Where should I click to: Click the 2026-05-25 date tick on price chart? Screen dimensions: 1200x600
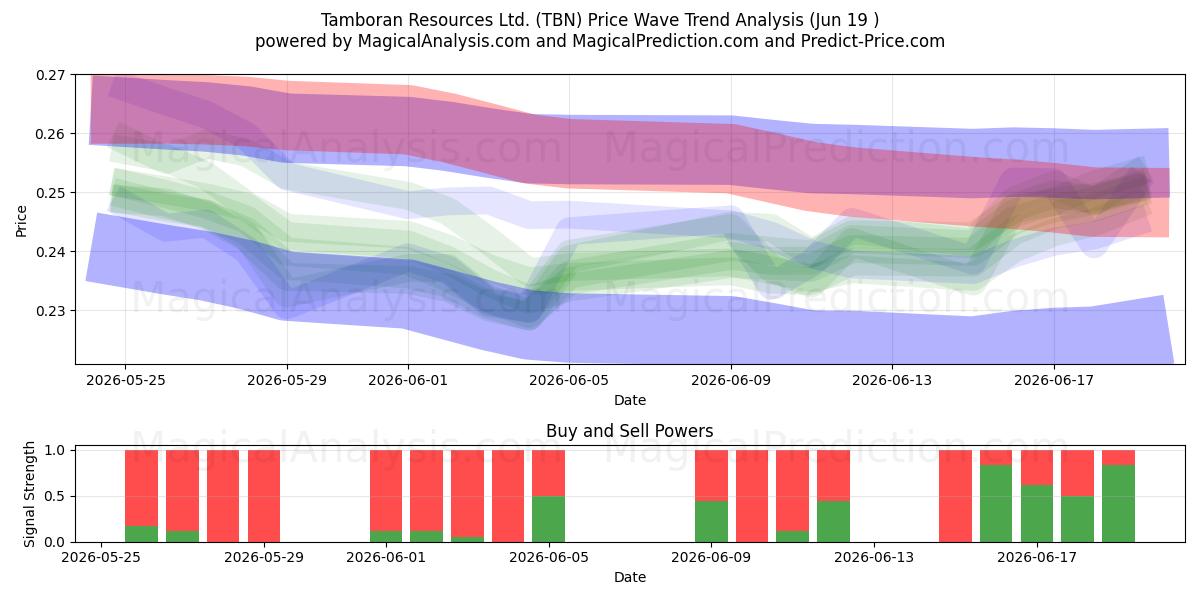[125, 380]
